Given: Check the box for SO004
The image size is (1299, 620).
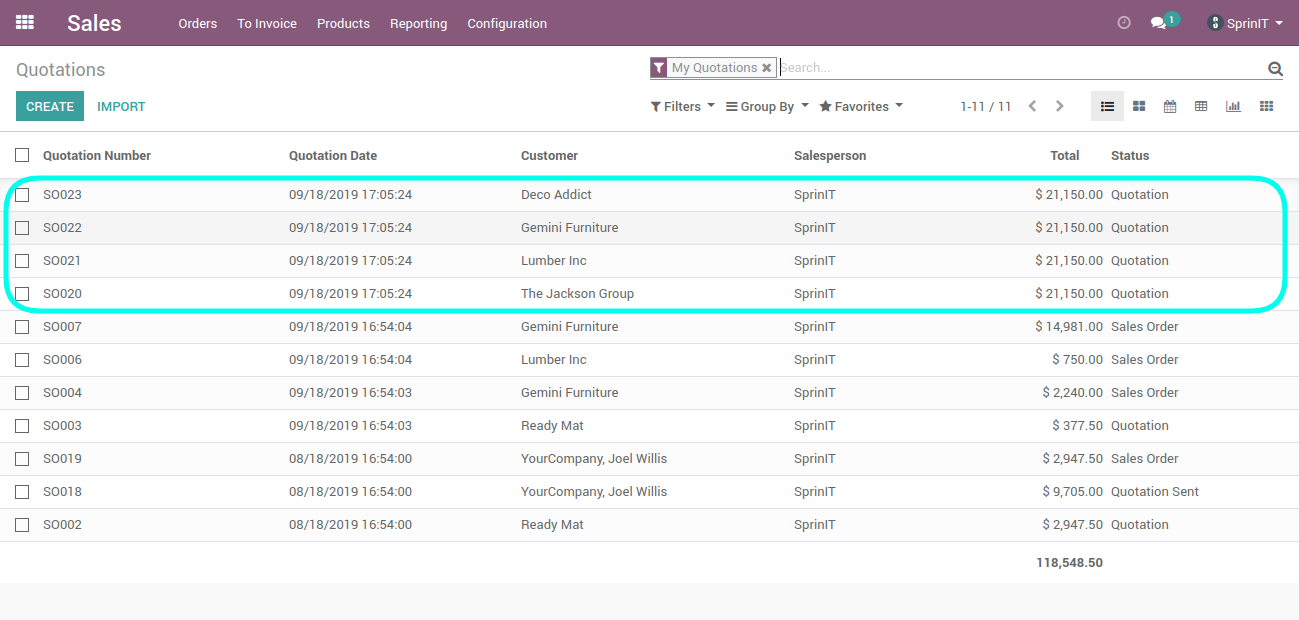Looking at the screenshot, I should click(x=22, y=393).
